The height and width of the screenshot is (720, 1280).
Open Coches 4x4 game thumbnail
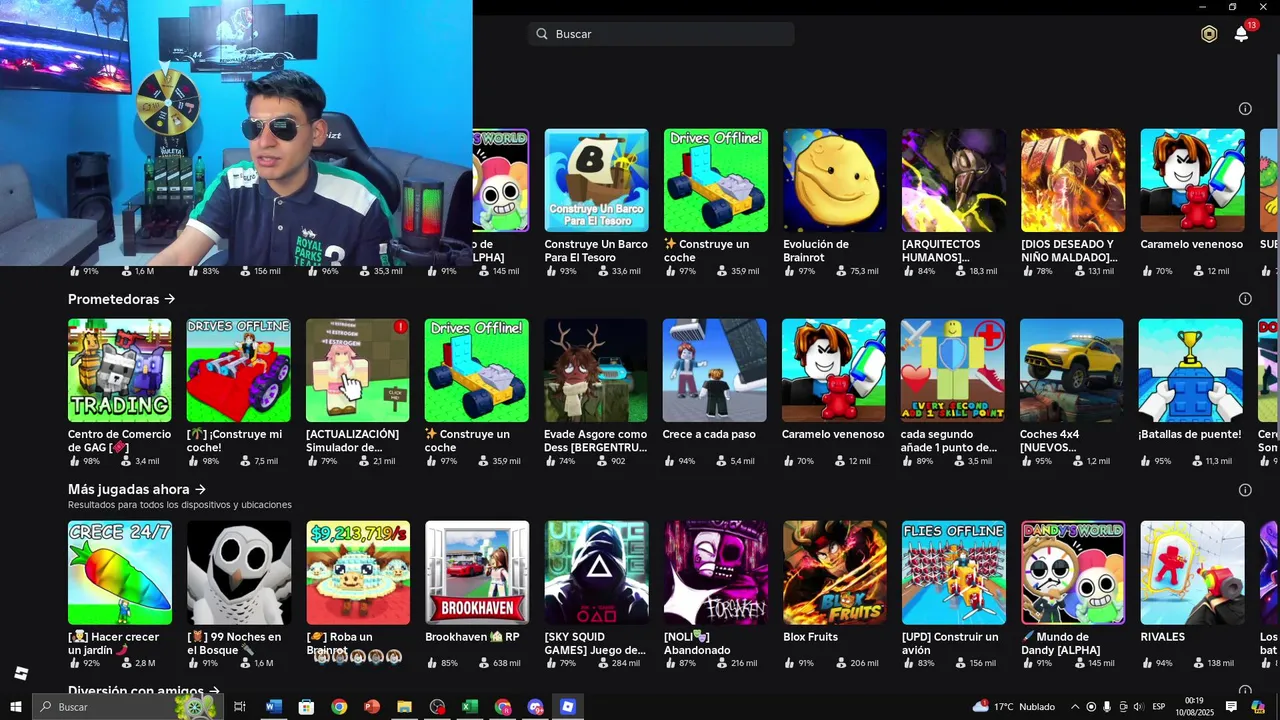[1072, 370]
